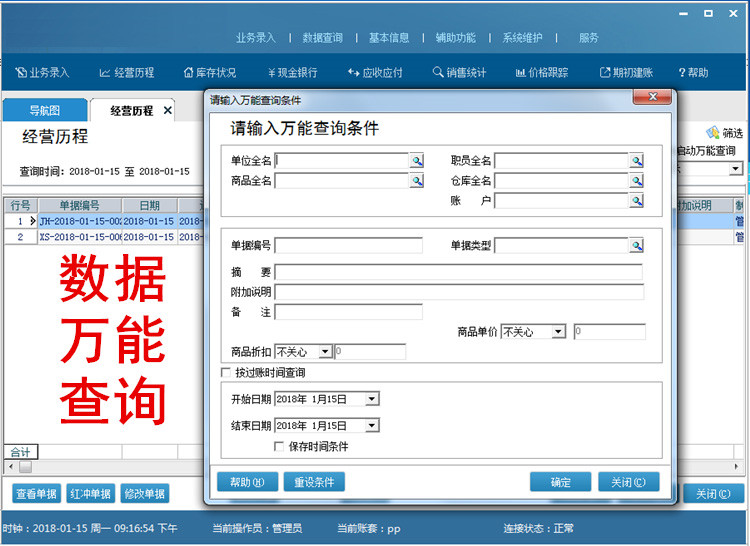Tick the 保存时间条件 checkbox
The image size is (750, 546).
(x=280, y=447)
